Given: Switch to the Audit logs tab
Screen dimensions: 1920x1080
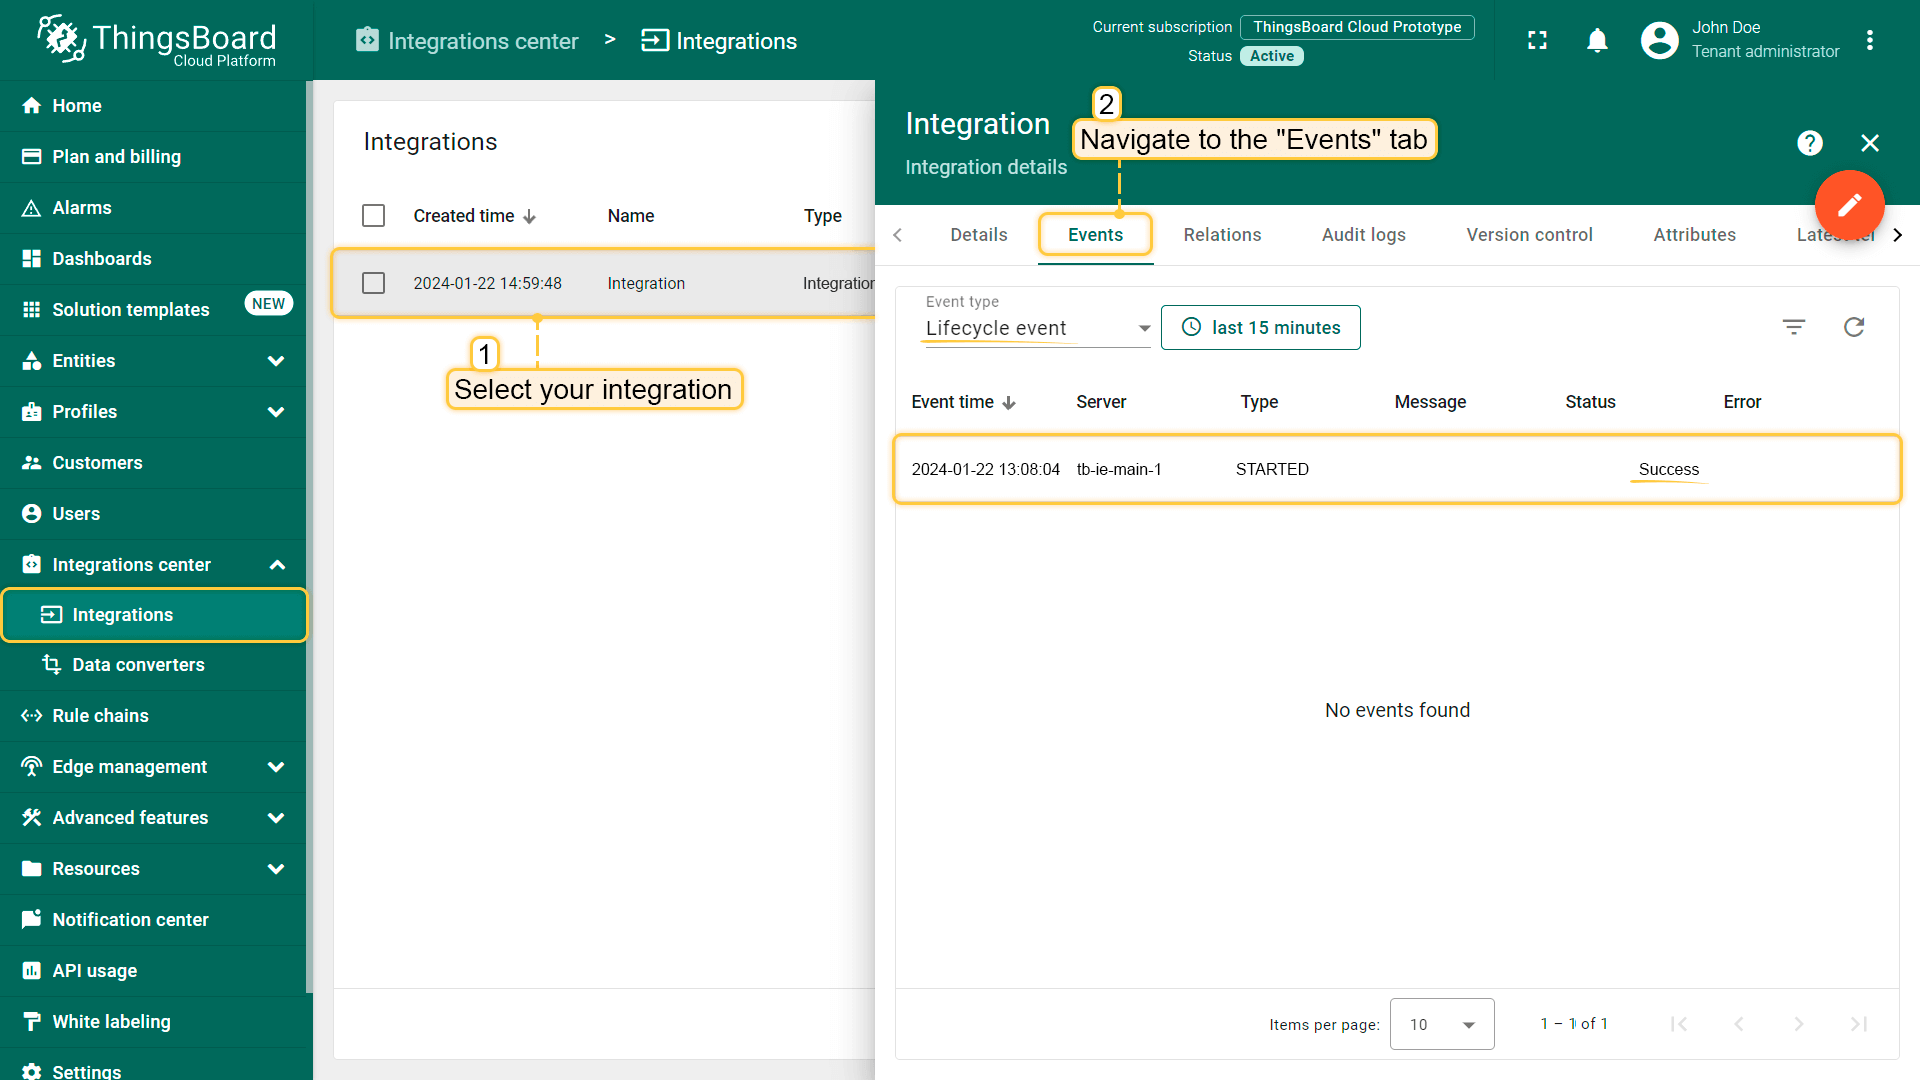Looking at the screenshot, I should point(1363,234).
